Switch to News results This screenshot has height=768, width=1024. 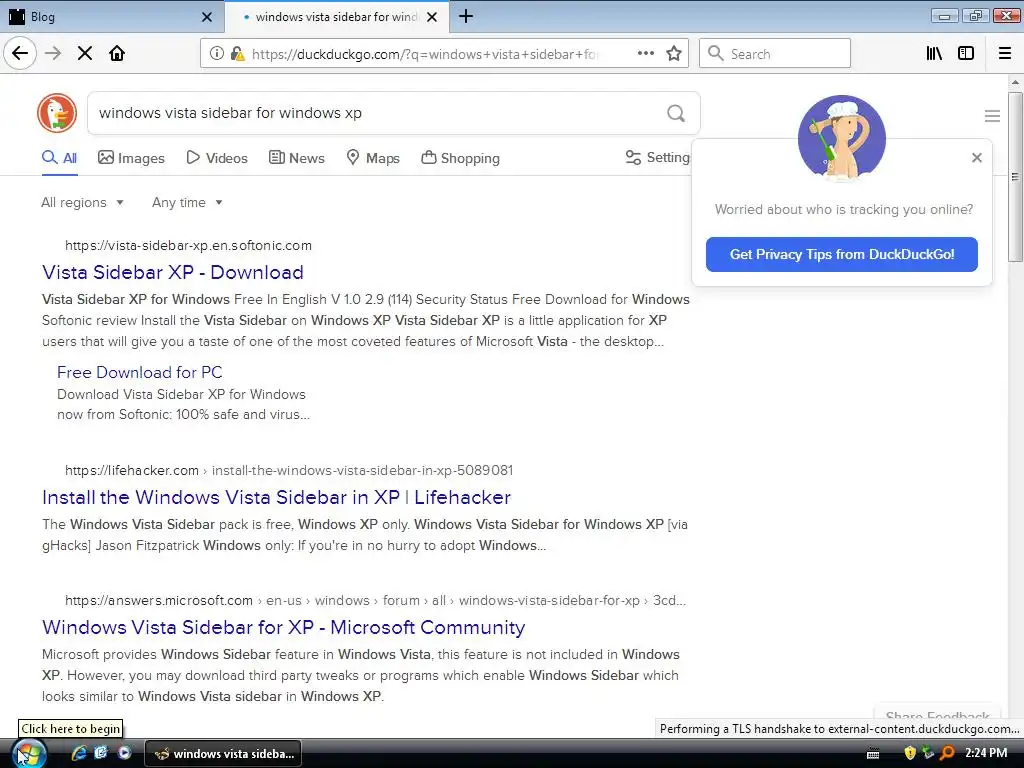tap(296, 158)
